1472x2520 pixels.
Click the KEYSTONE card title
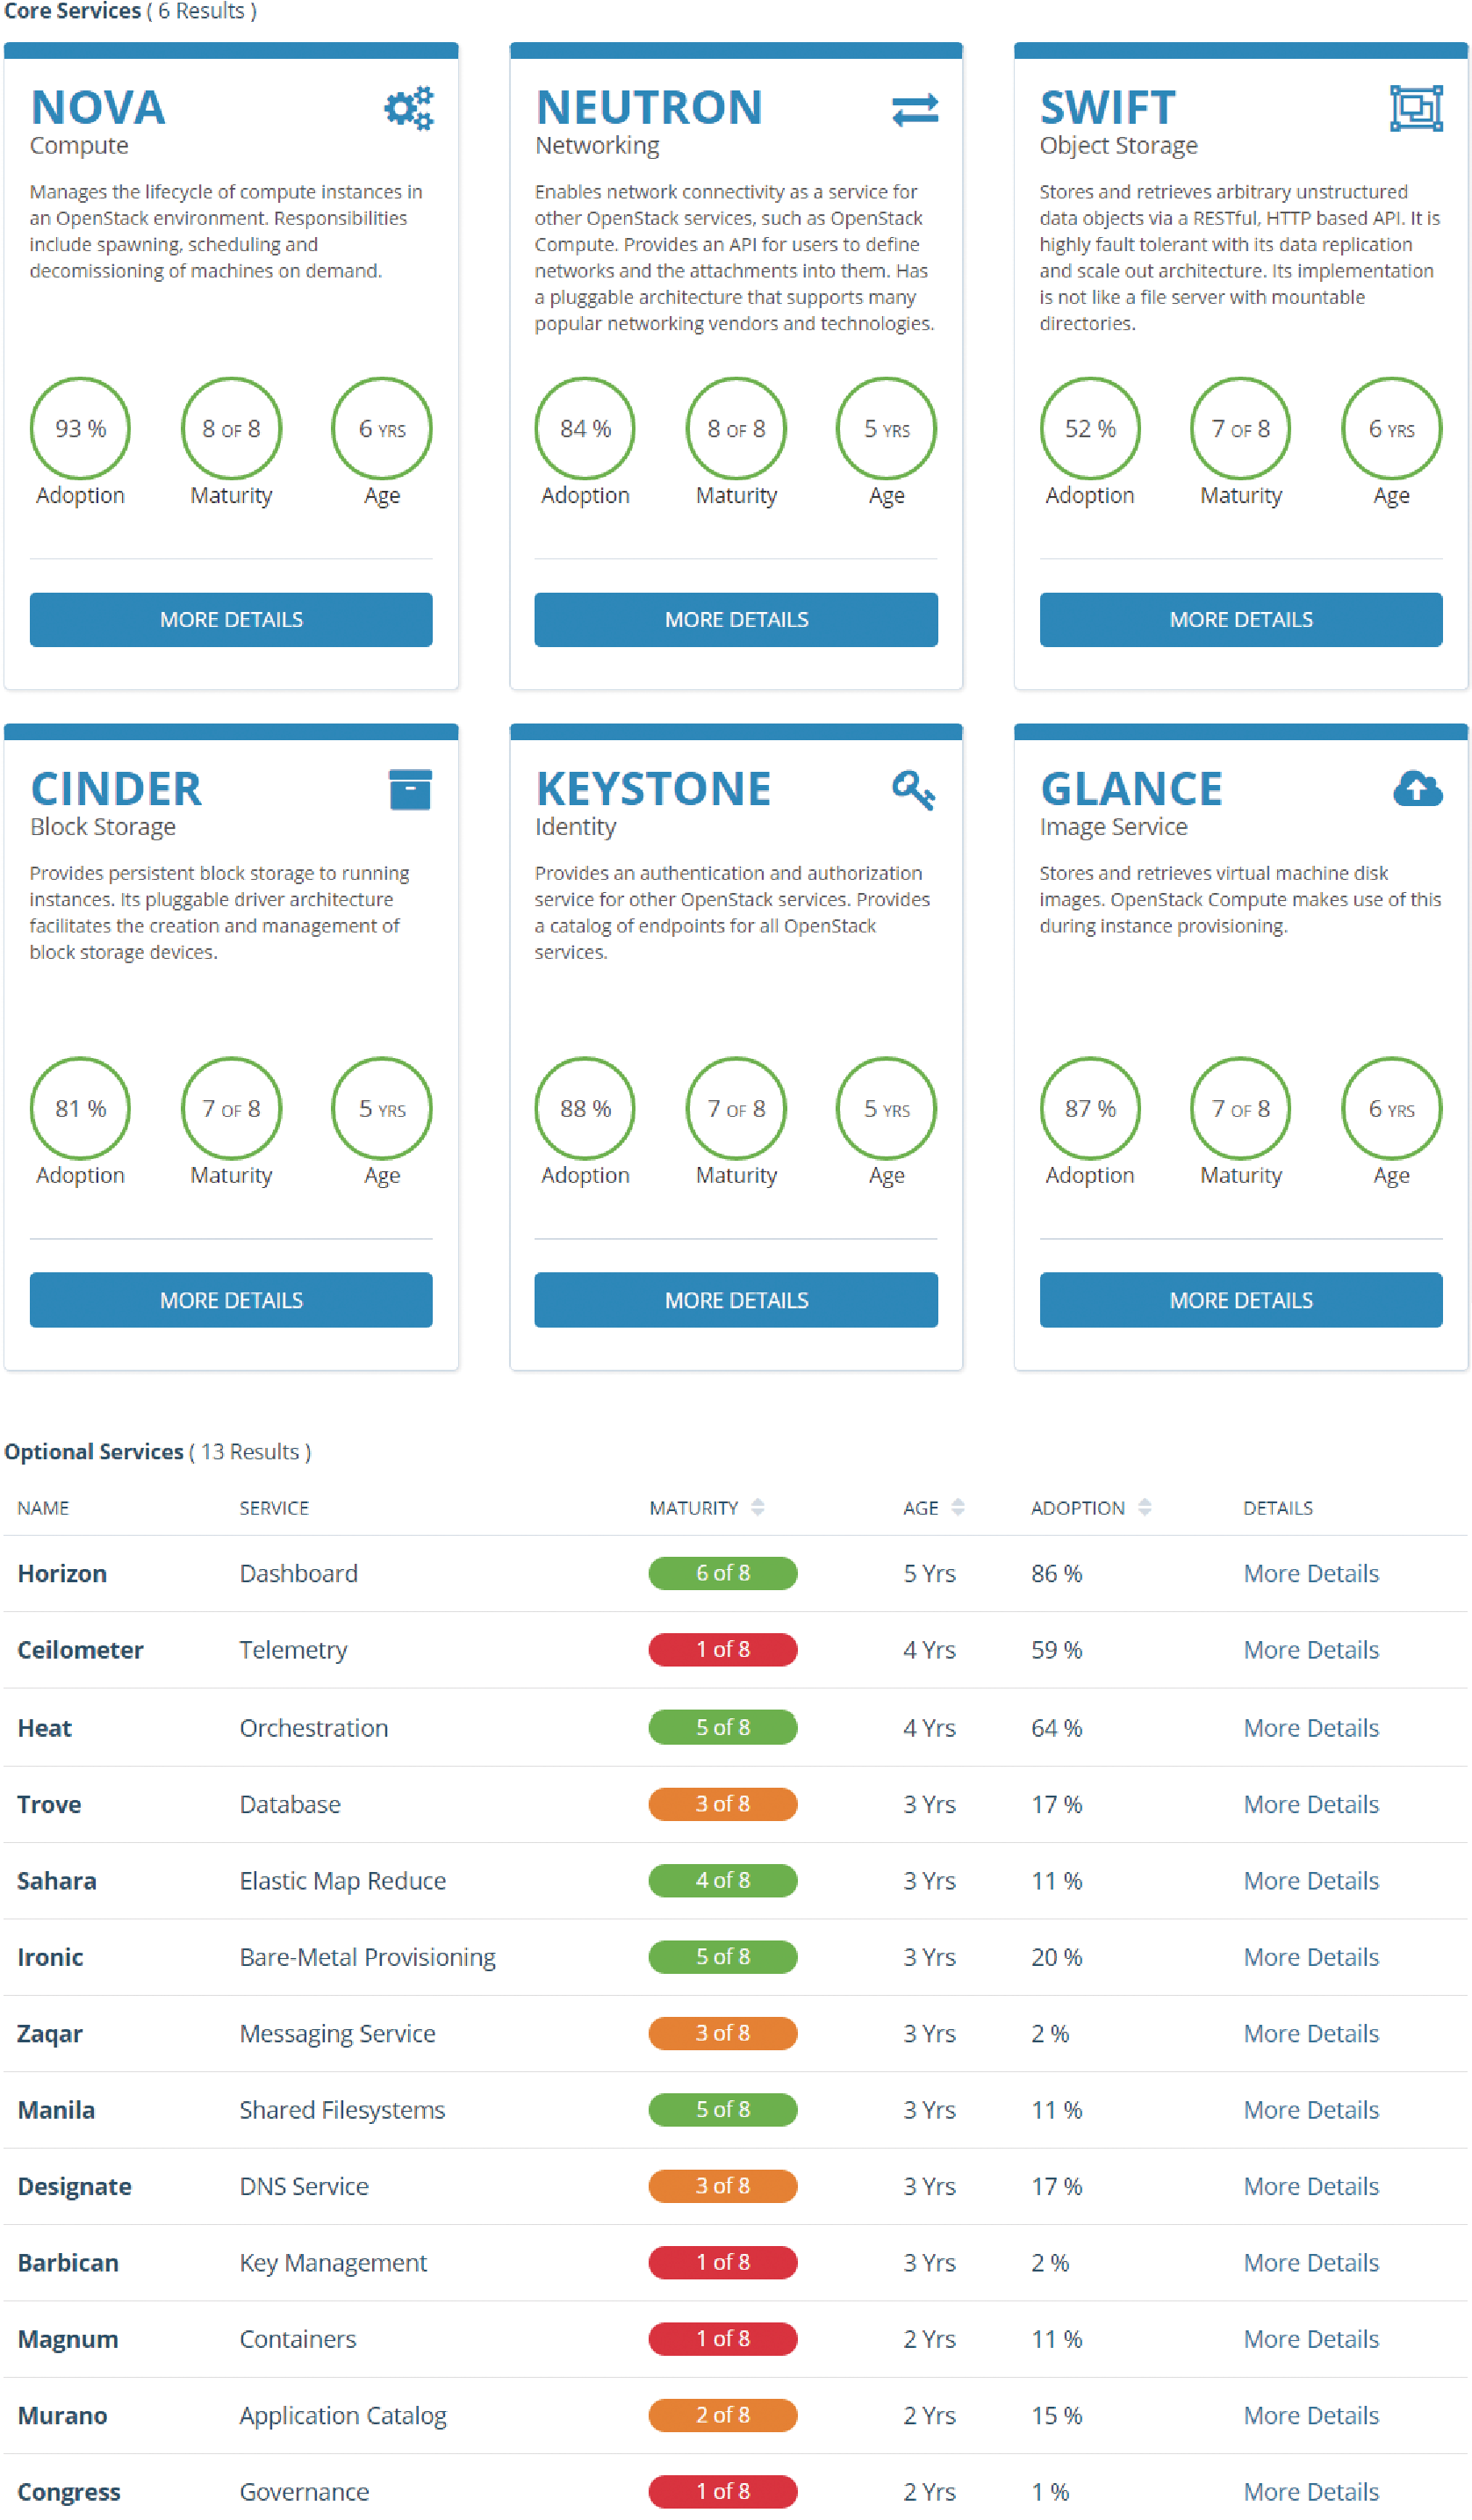click(654, 788)
